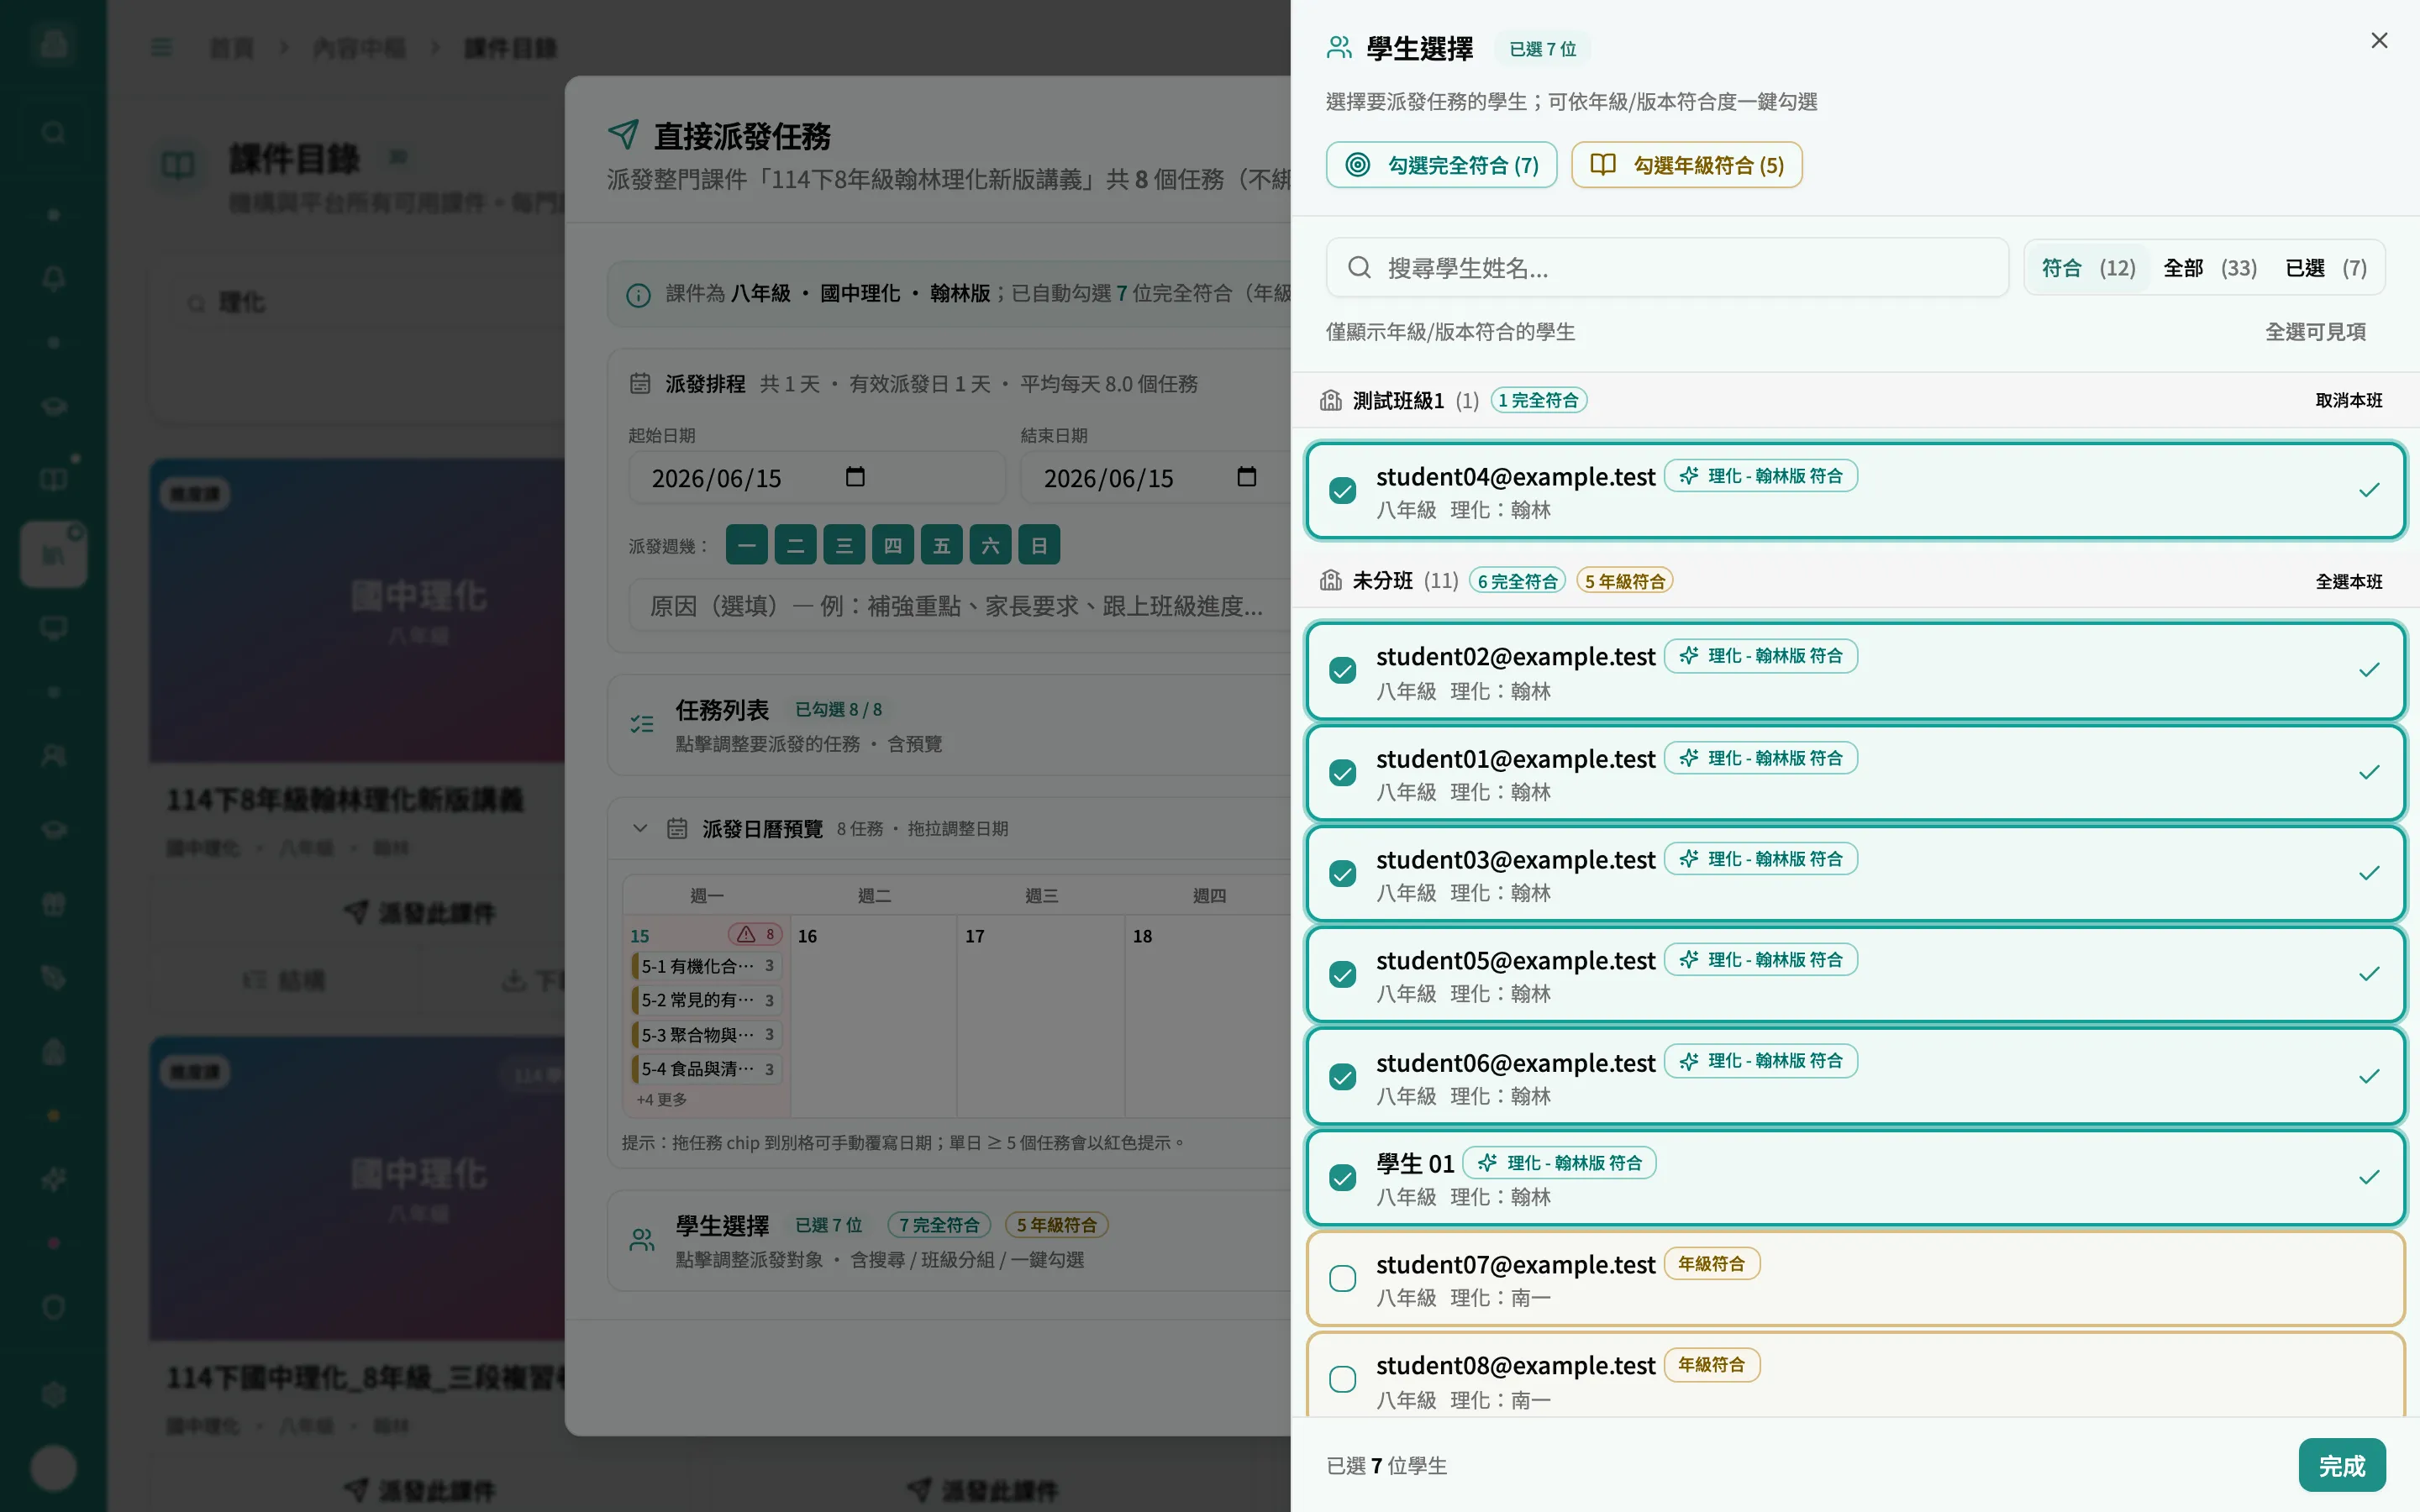Switch to the 已選 (7) filter tab
The height and width of the screenshot is (1512, 2420).
coord(2326,268)
